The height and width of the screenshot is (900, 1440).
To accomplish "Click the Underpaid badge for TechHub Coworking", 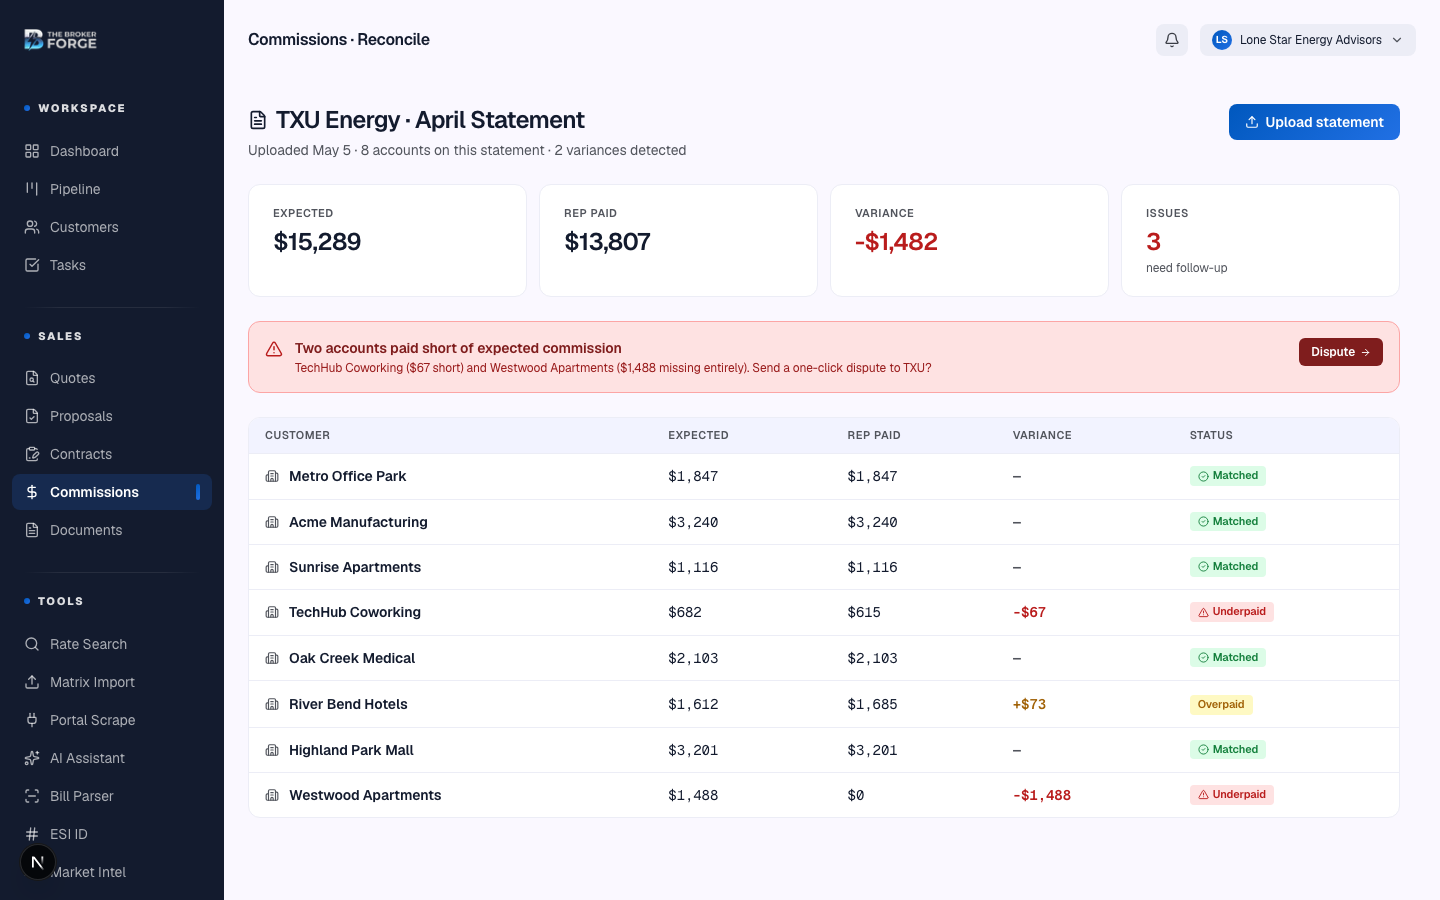I will (1232, 612).
